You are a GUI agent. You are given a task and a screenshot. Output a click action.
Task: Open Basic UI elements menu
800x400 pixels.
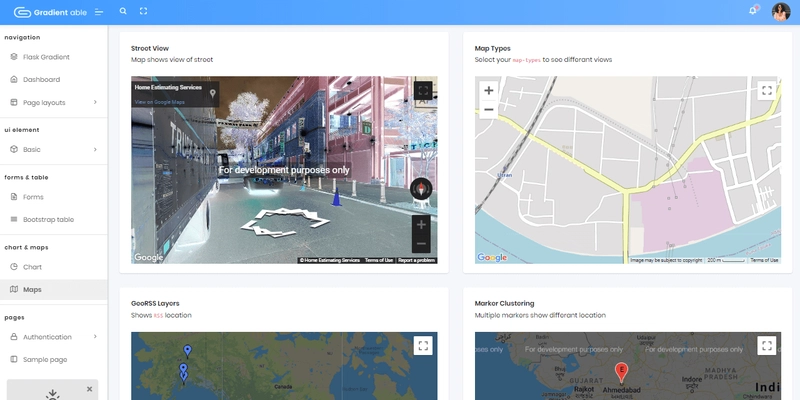[54, 149]
